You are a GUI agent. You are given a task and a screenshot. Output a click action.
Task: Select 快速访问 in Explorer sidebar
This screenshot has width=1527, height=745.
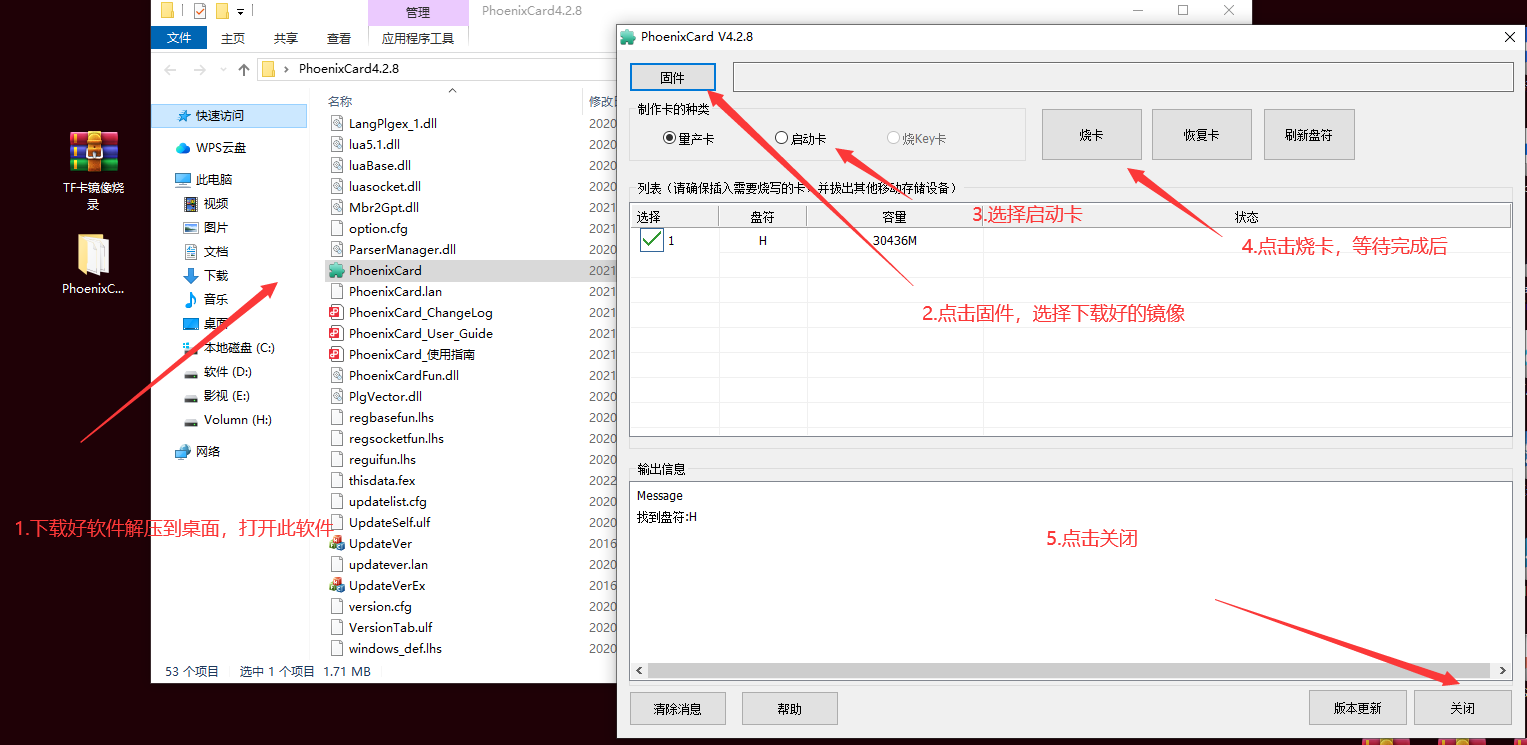pyautogui.click(x=229, y=116)
